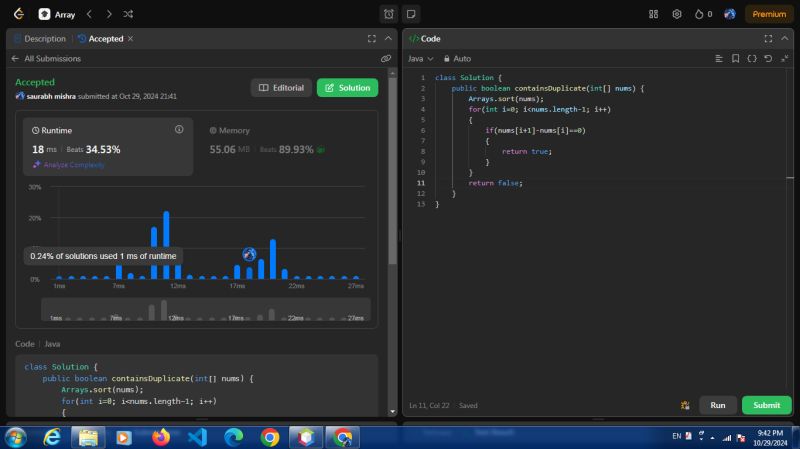
Task: Go to next problem arrow
Action: click(109, 14)
